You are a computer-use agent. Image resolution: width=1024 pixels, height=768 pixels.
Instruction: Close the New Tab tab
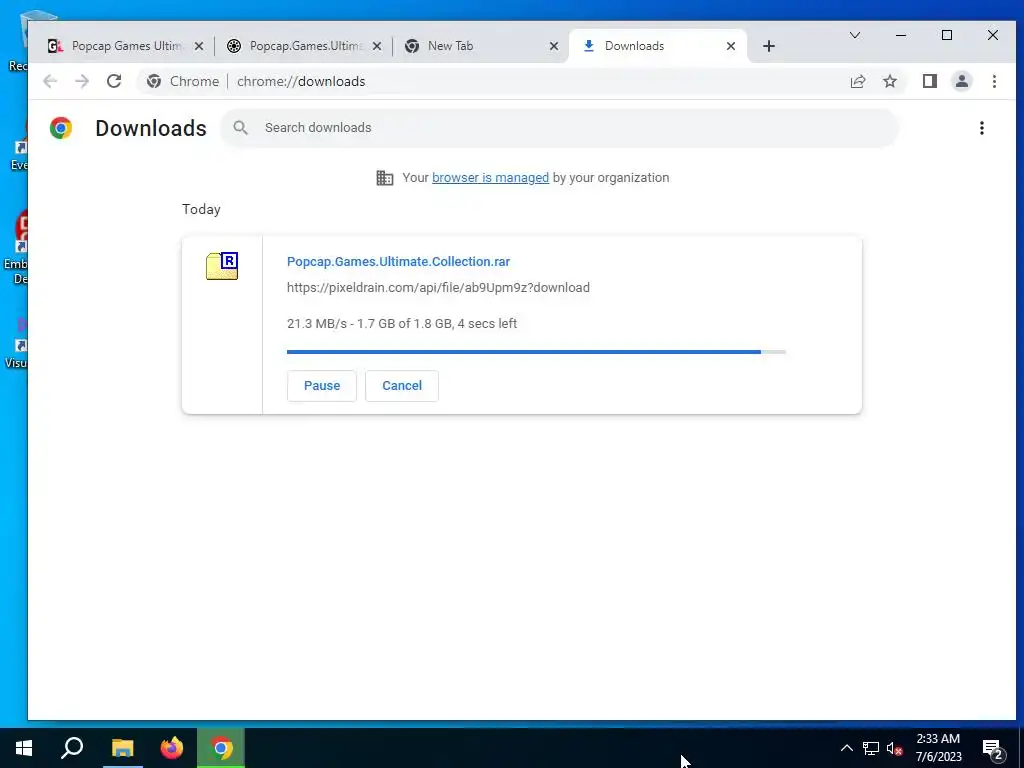coord(554,46)
